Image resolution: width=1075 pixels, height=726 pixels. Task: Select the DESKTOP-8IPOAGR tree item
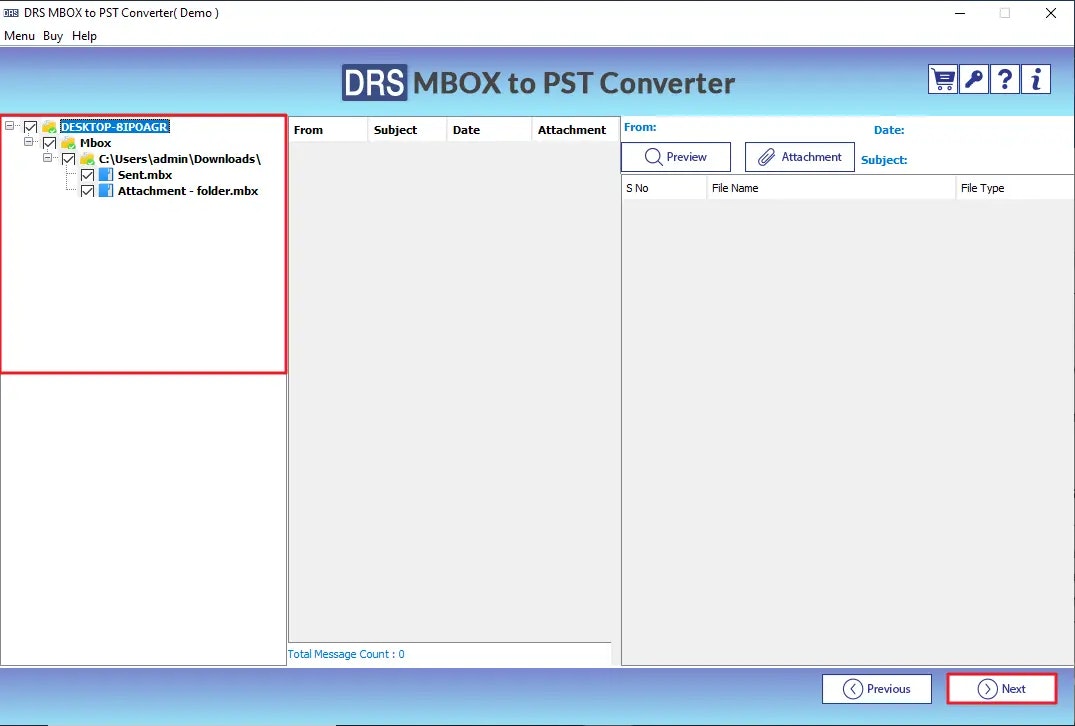(x=114, y=127)
